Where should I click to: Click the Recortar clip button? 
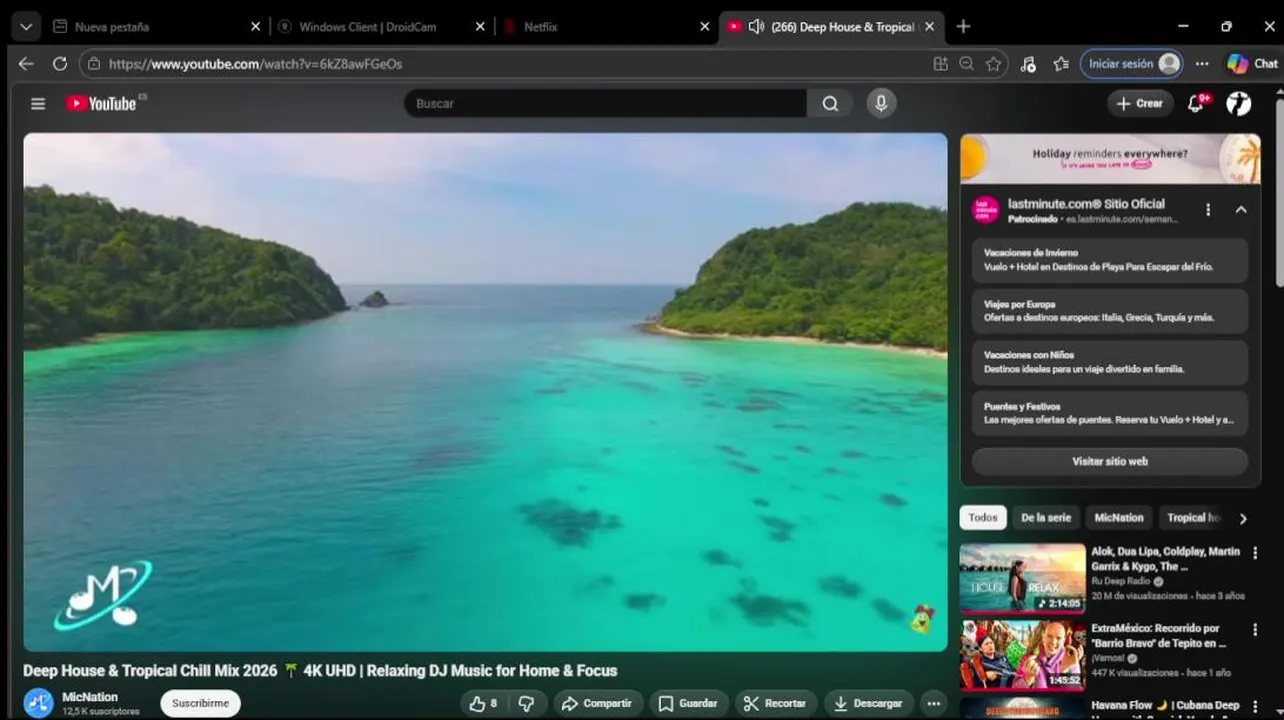pos(775,703)
